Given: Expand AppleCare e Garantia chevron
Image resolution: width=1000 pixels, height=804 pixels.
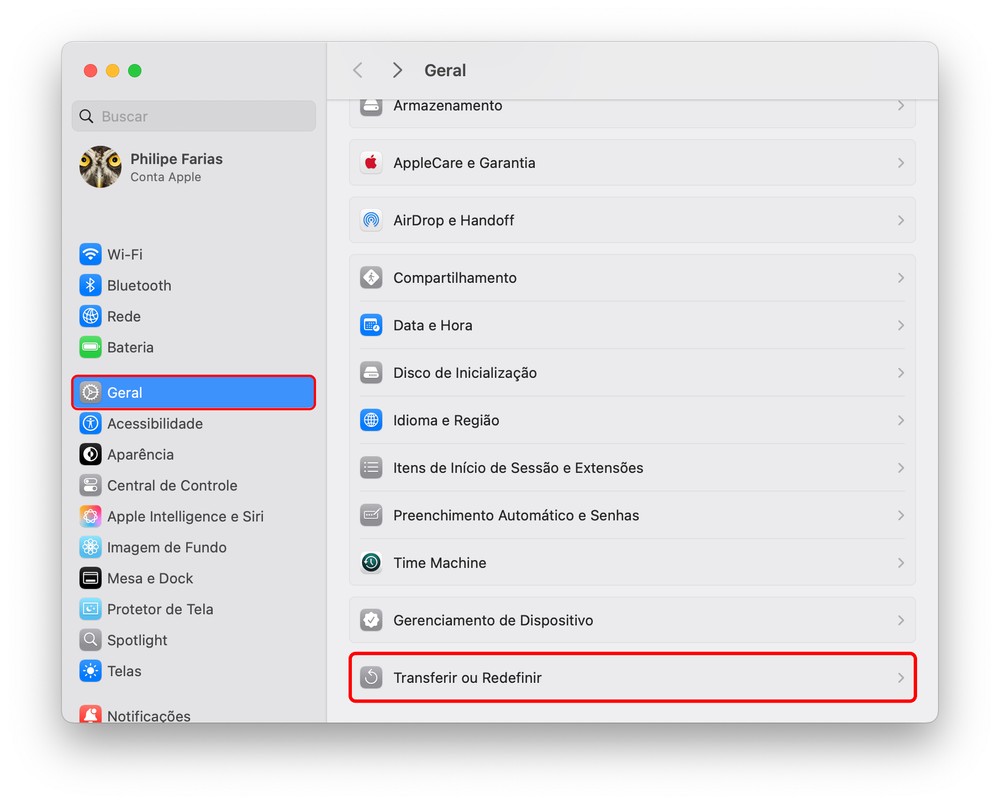Looking at the screenshot, I should tap(901, 163).
